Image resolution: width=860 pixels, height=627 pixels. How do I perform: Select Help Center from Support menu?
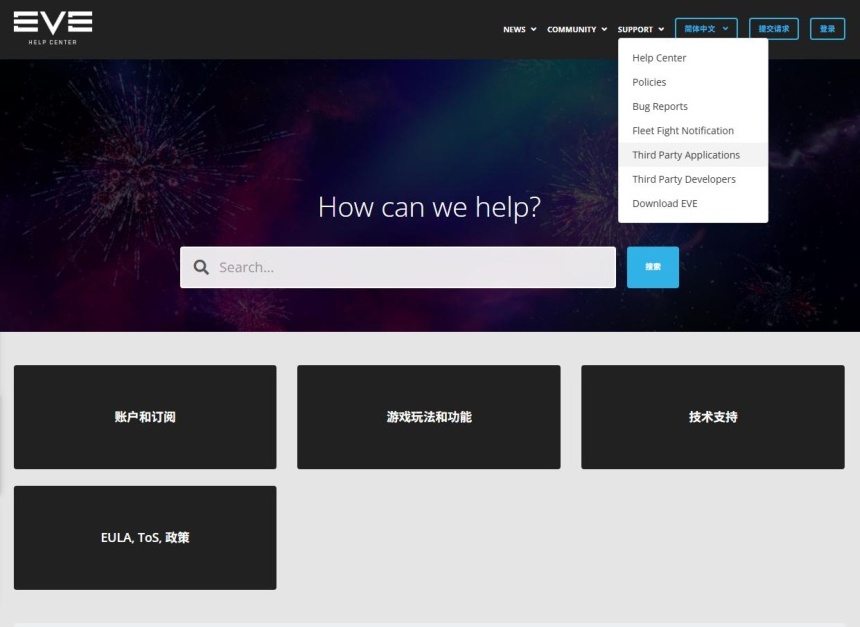tap(659, 58)
